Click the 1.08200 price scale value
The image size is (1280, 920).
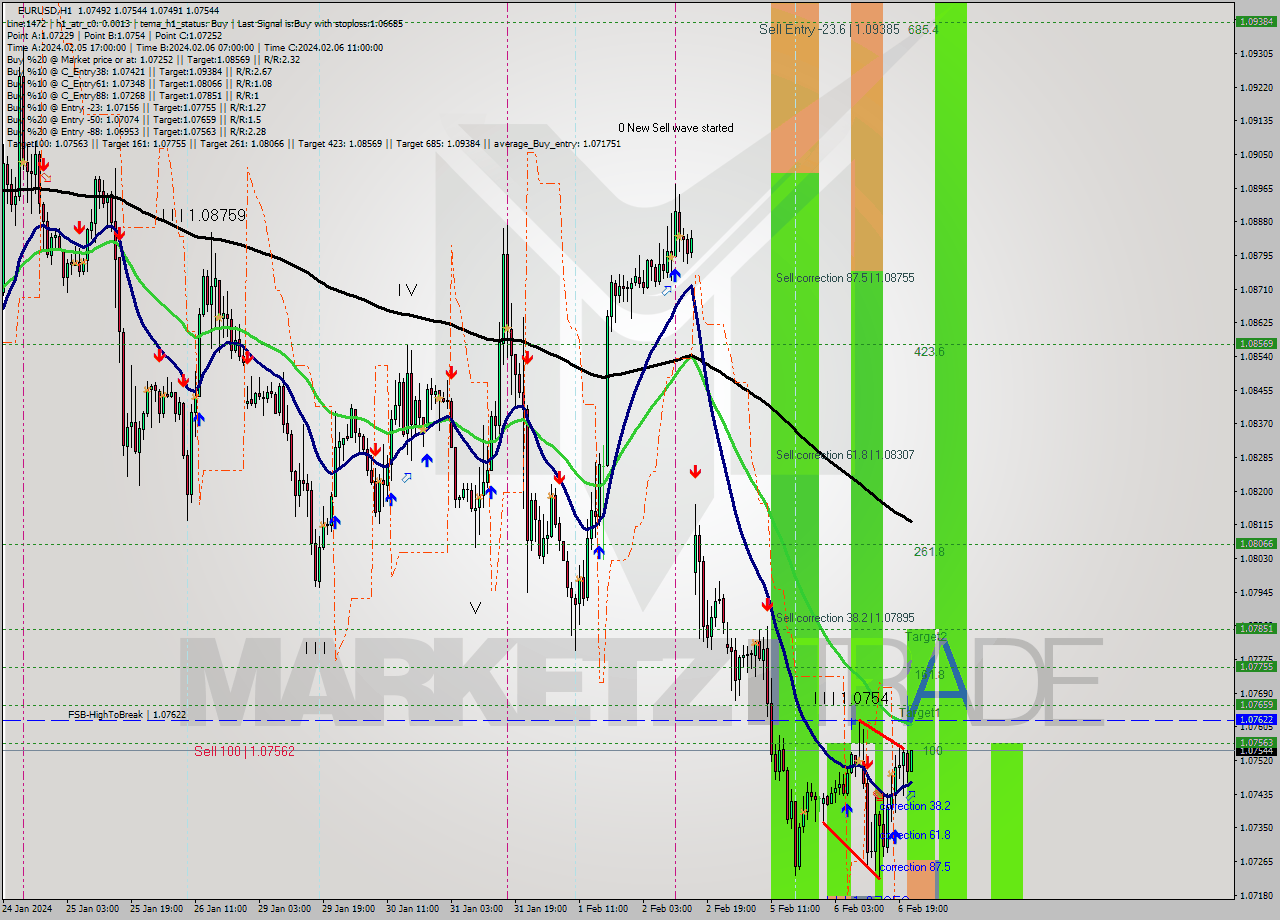(1258, 491)
